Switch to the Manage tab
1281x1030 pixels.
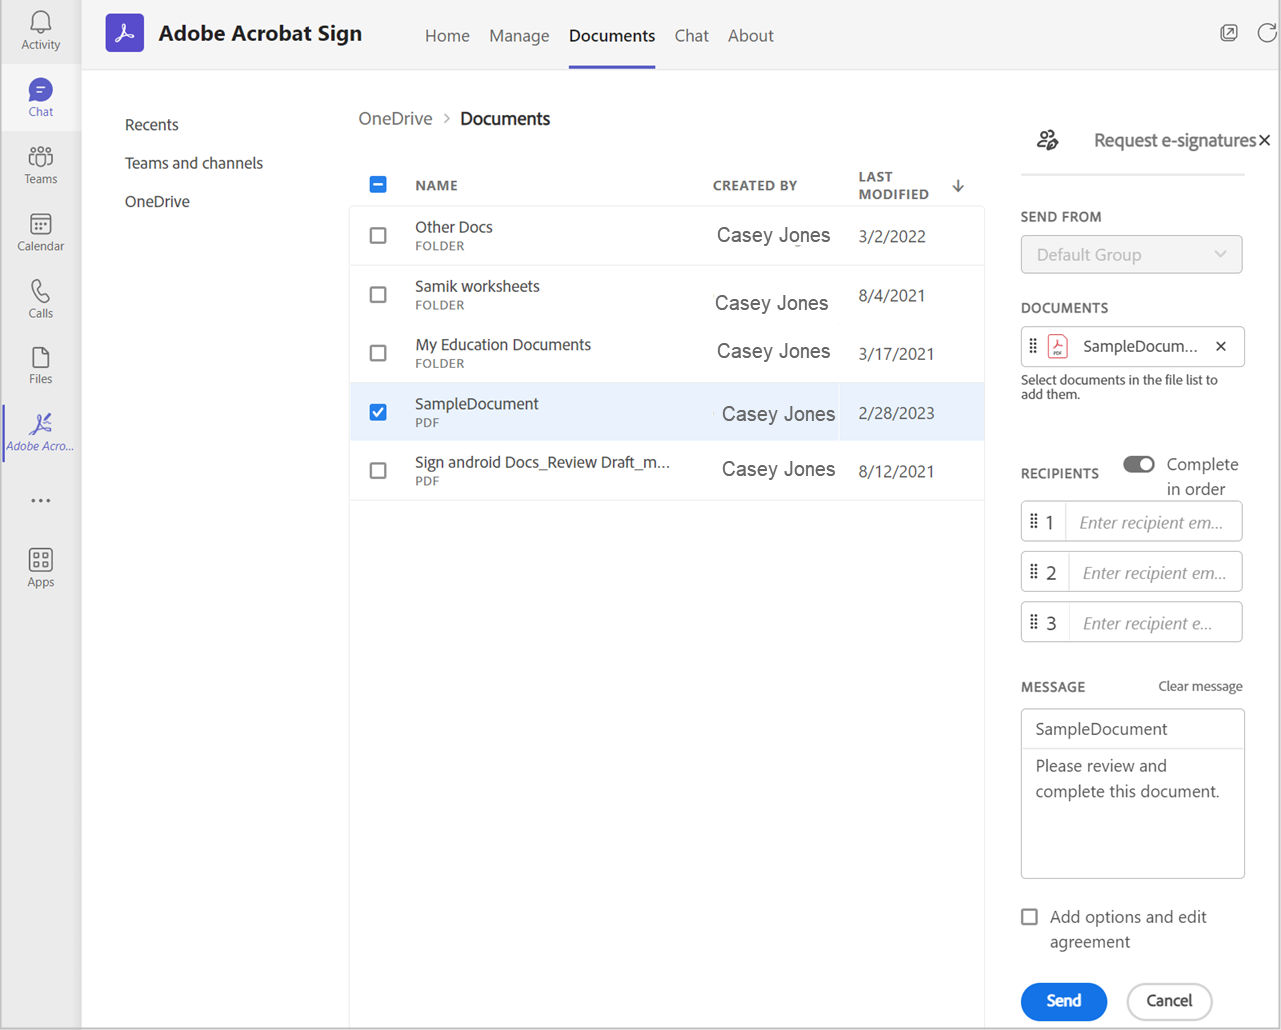(519, 35)
